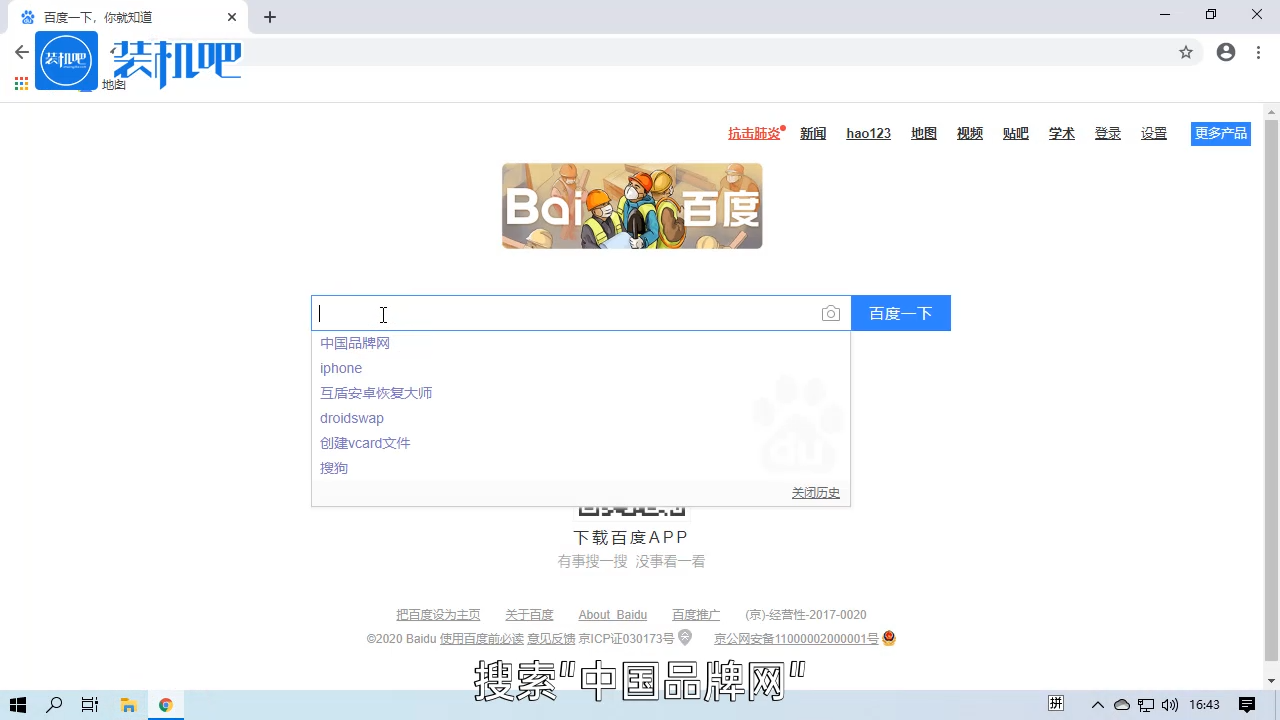Pick "droidswap" suggestion from list

(x=352, y=418)
